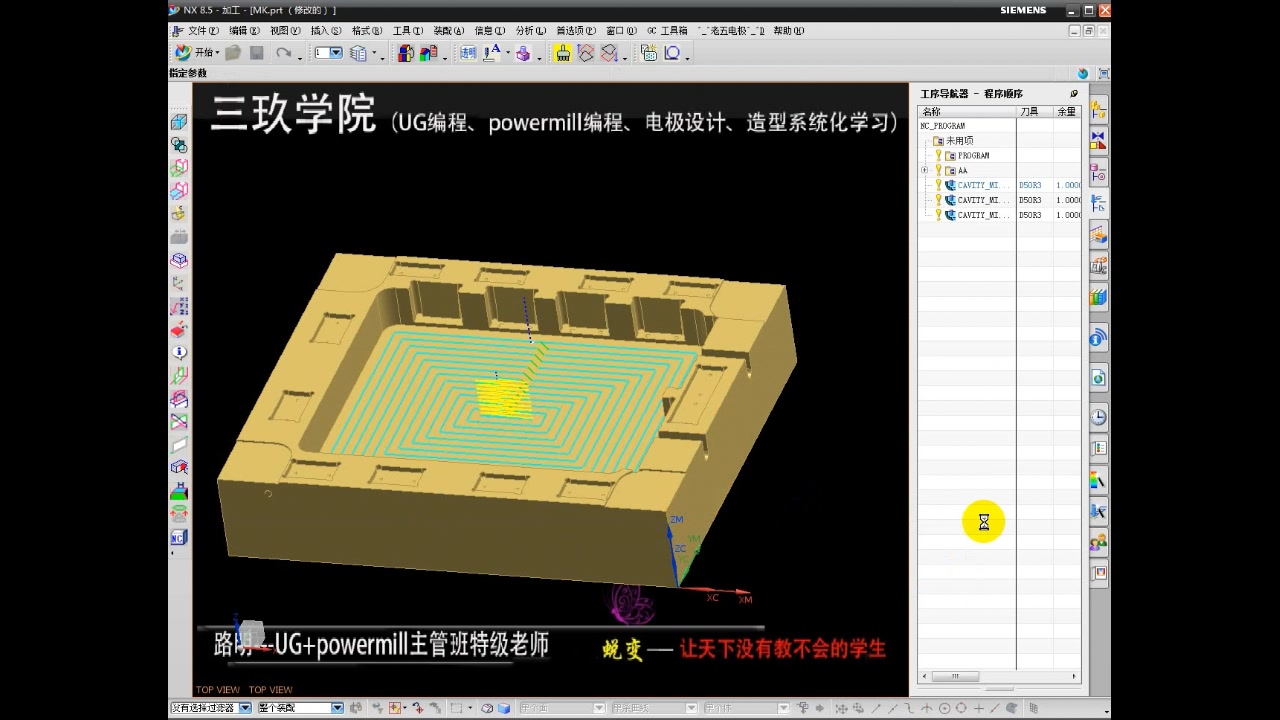Viewport: 1280px width, 720px height.
Task: Open dropdown arrow beside layer settings icon
Action: pos(375,54)
